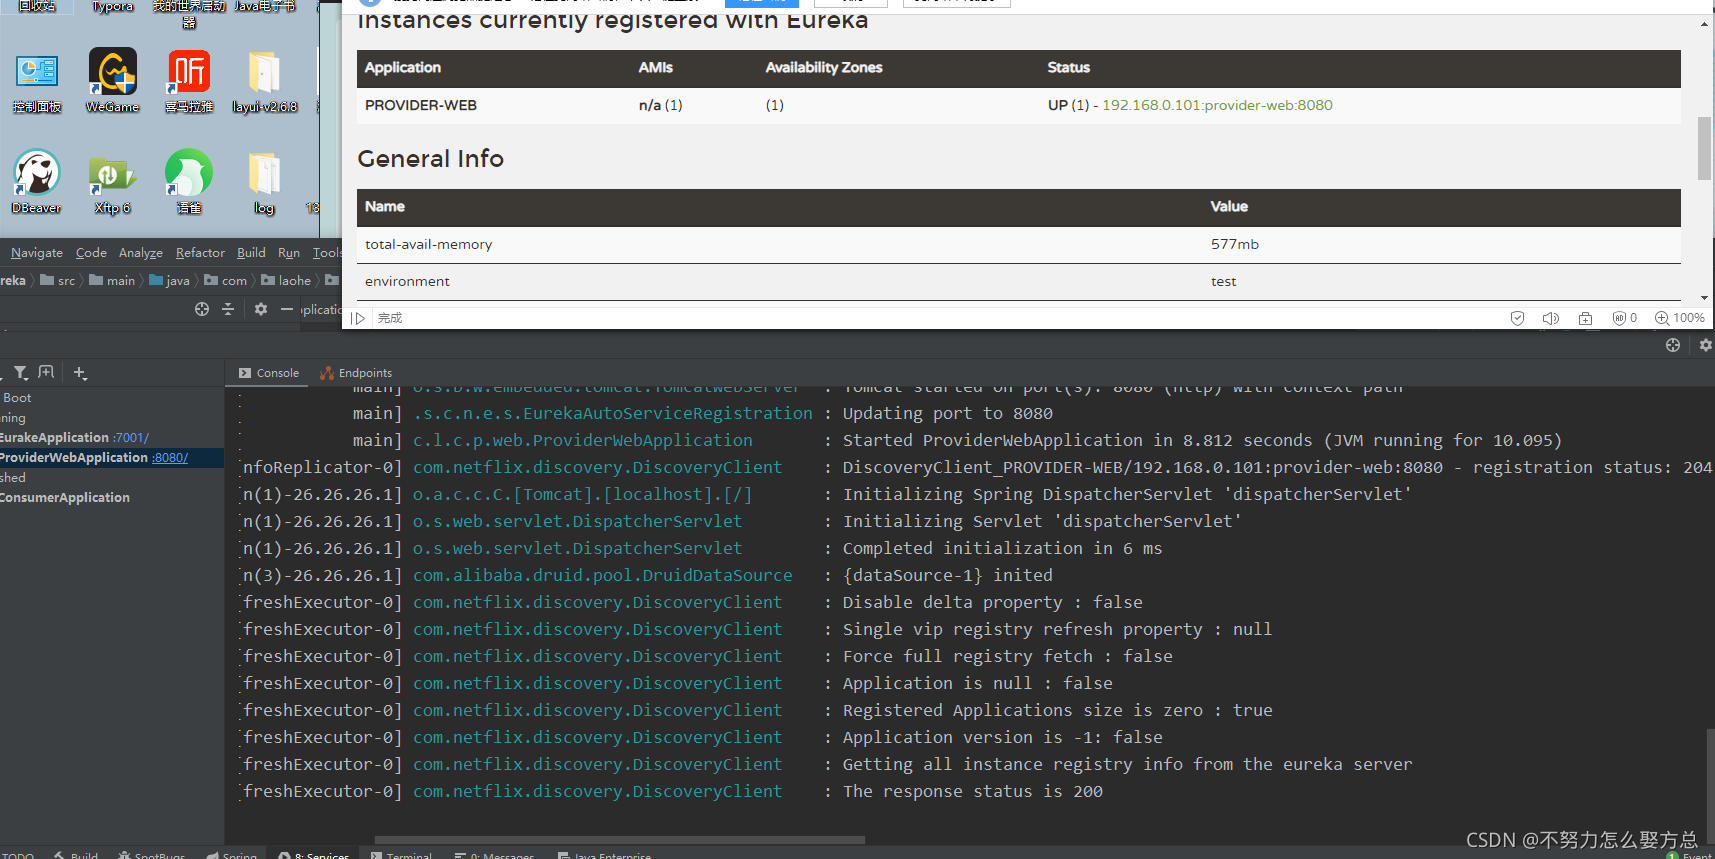Open the Services add service plus dropdown

pyautogui.click(x=80, y=373)
